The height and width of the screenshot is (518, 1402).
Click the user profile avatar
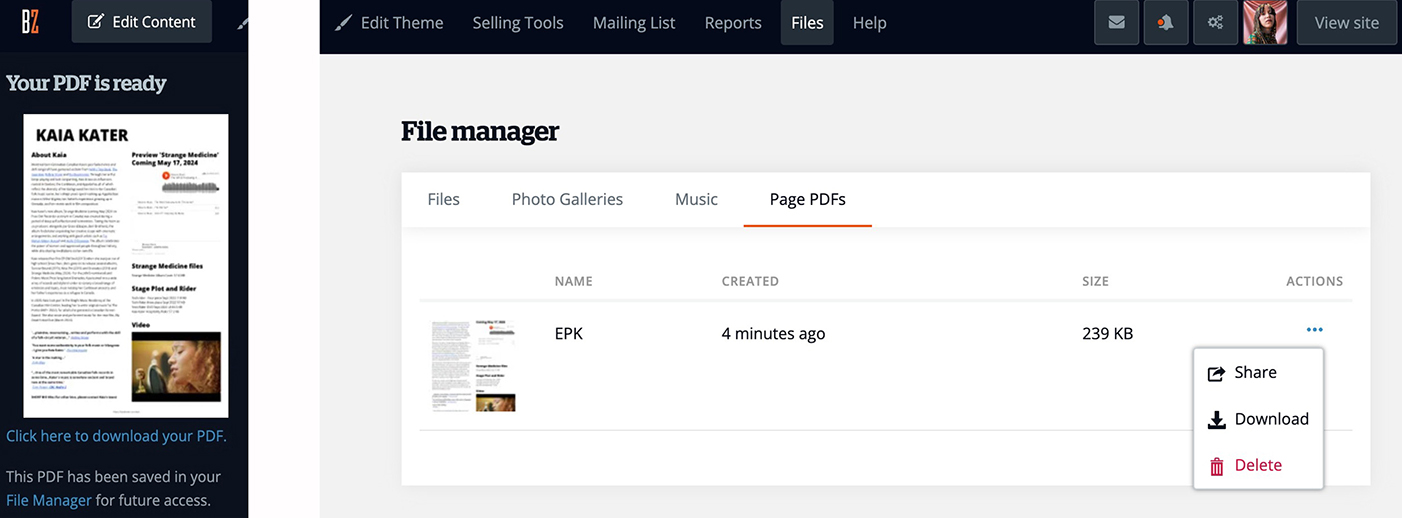[x=1264, y=23]
